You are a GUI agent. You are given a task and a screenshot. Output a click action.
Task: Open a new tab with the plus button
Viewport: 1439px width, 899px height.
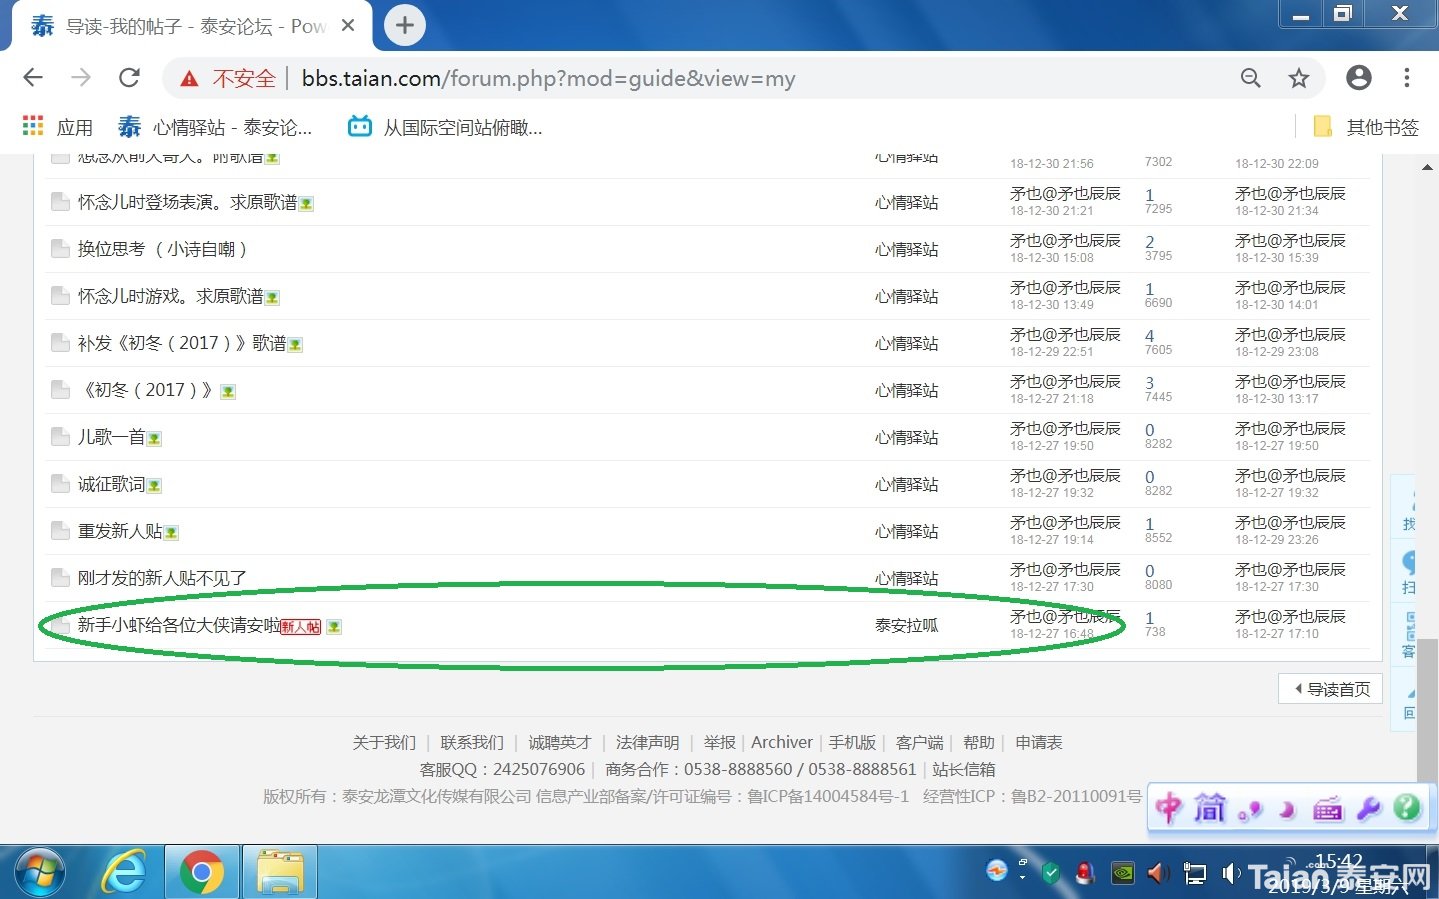coord(404,25)
